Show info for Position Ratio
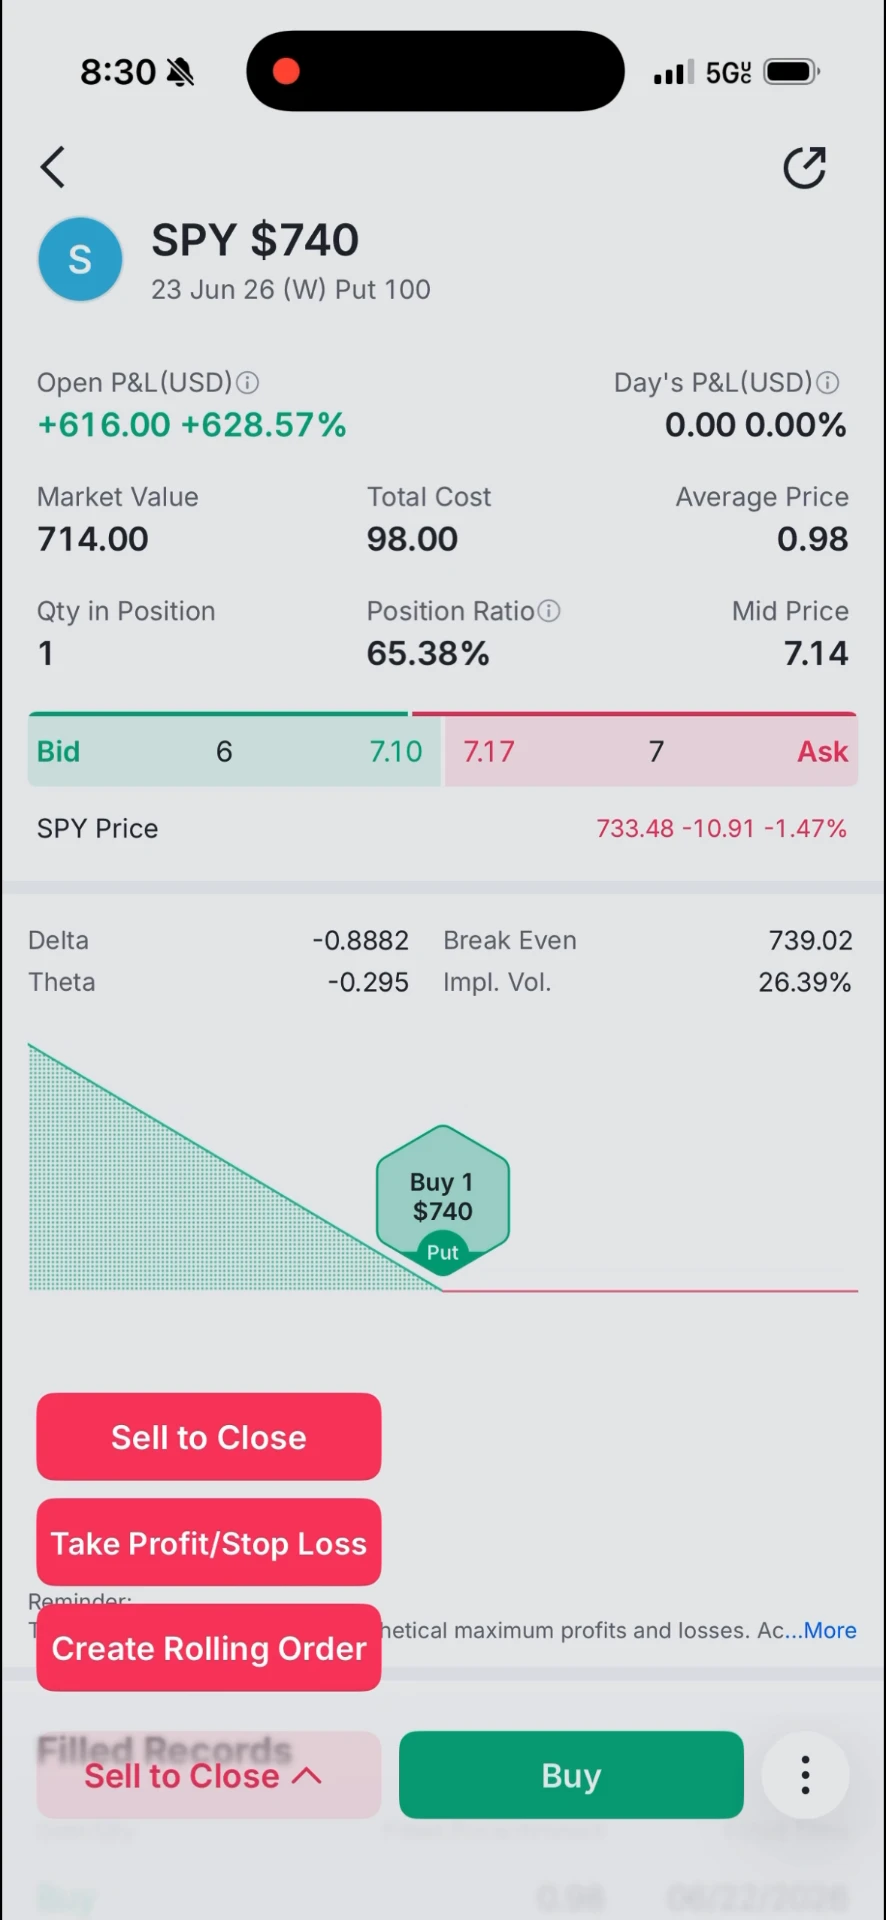 coord(549,611)
